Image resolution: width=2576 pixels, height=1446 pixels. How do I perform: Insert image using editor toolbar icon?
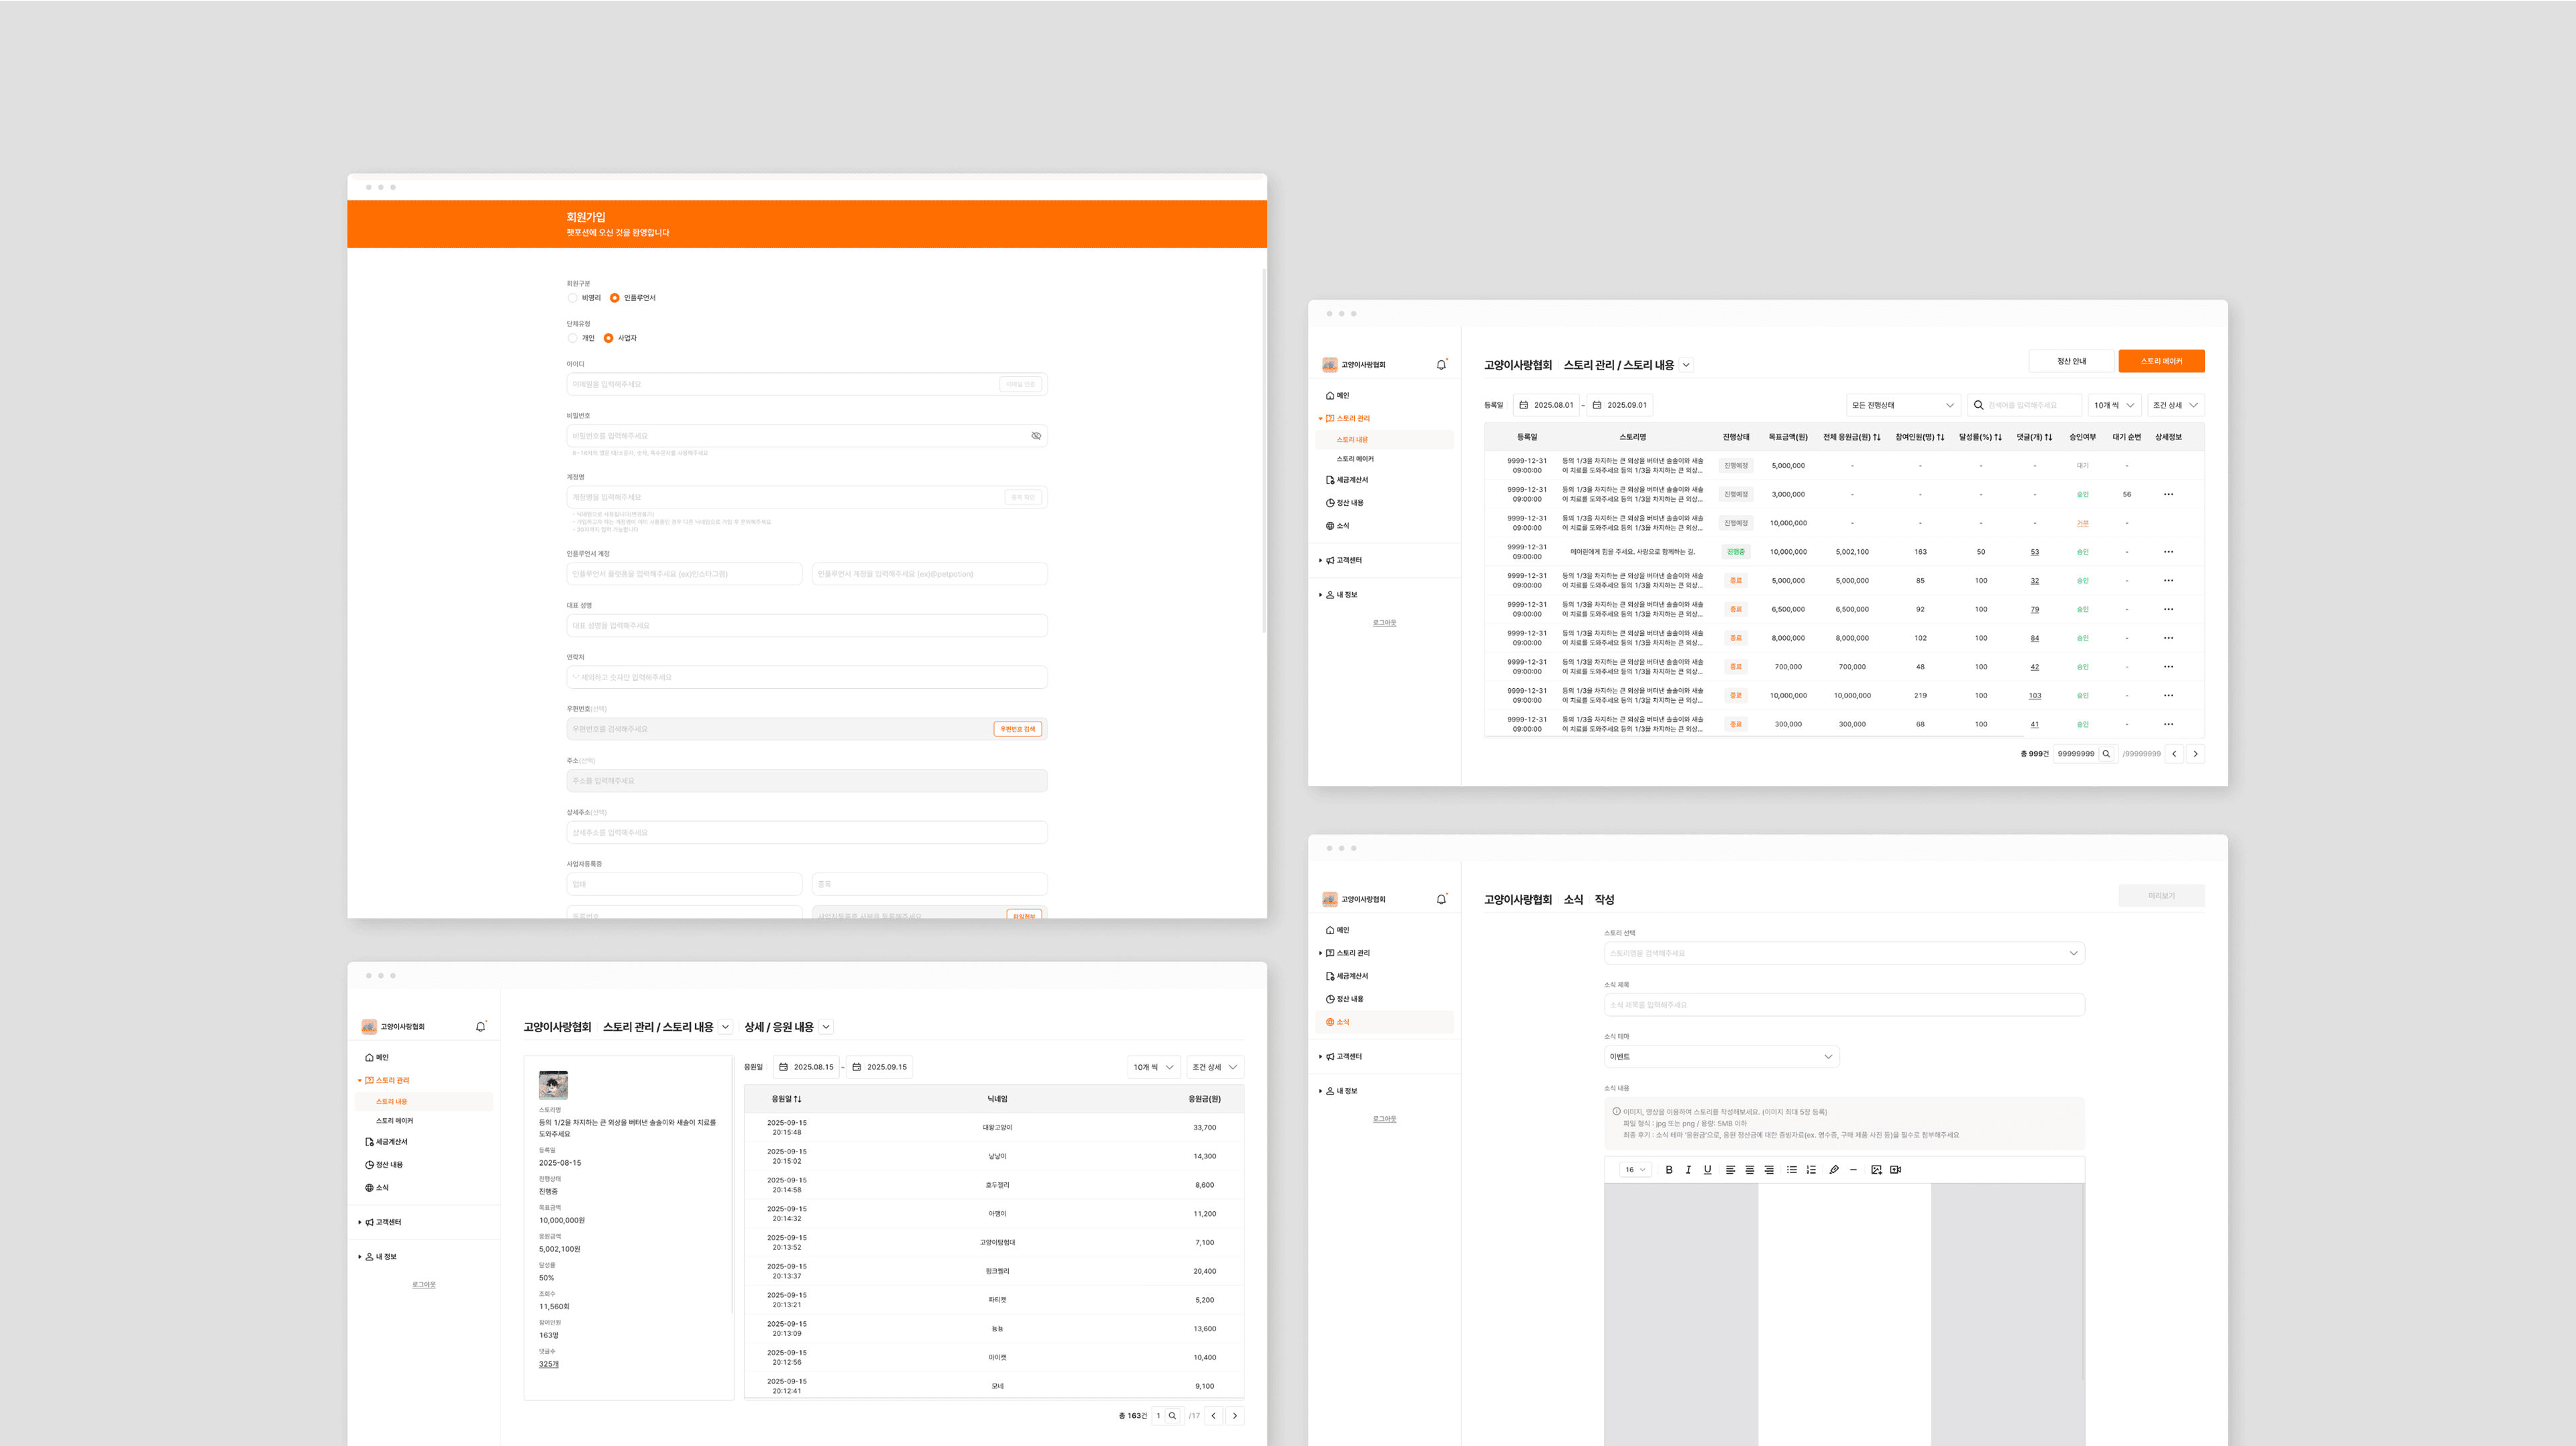(x=1876, y=1169)
